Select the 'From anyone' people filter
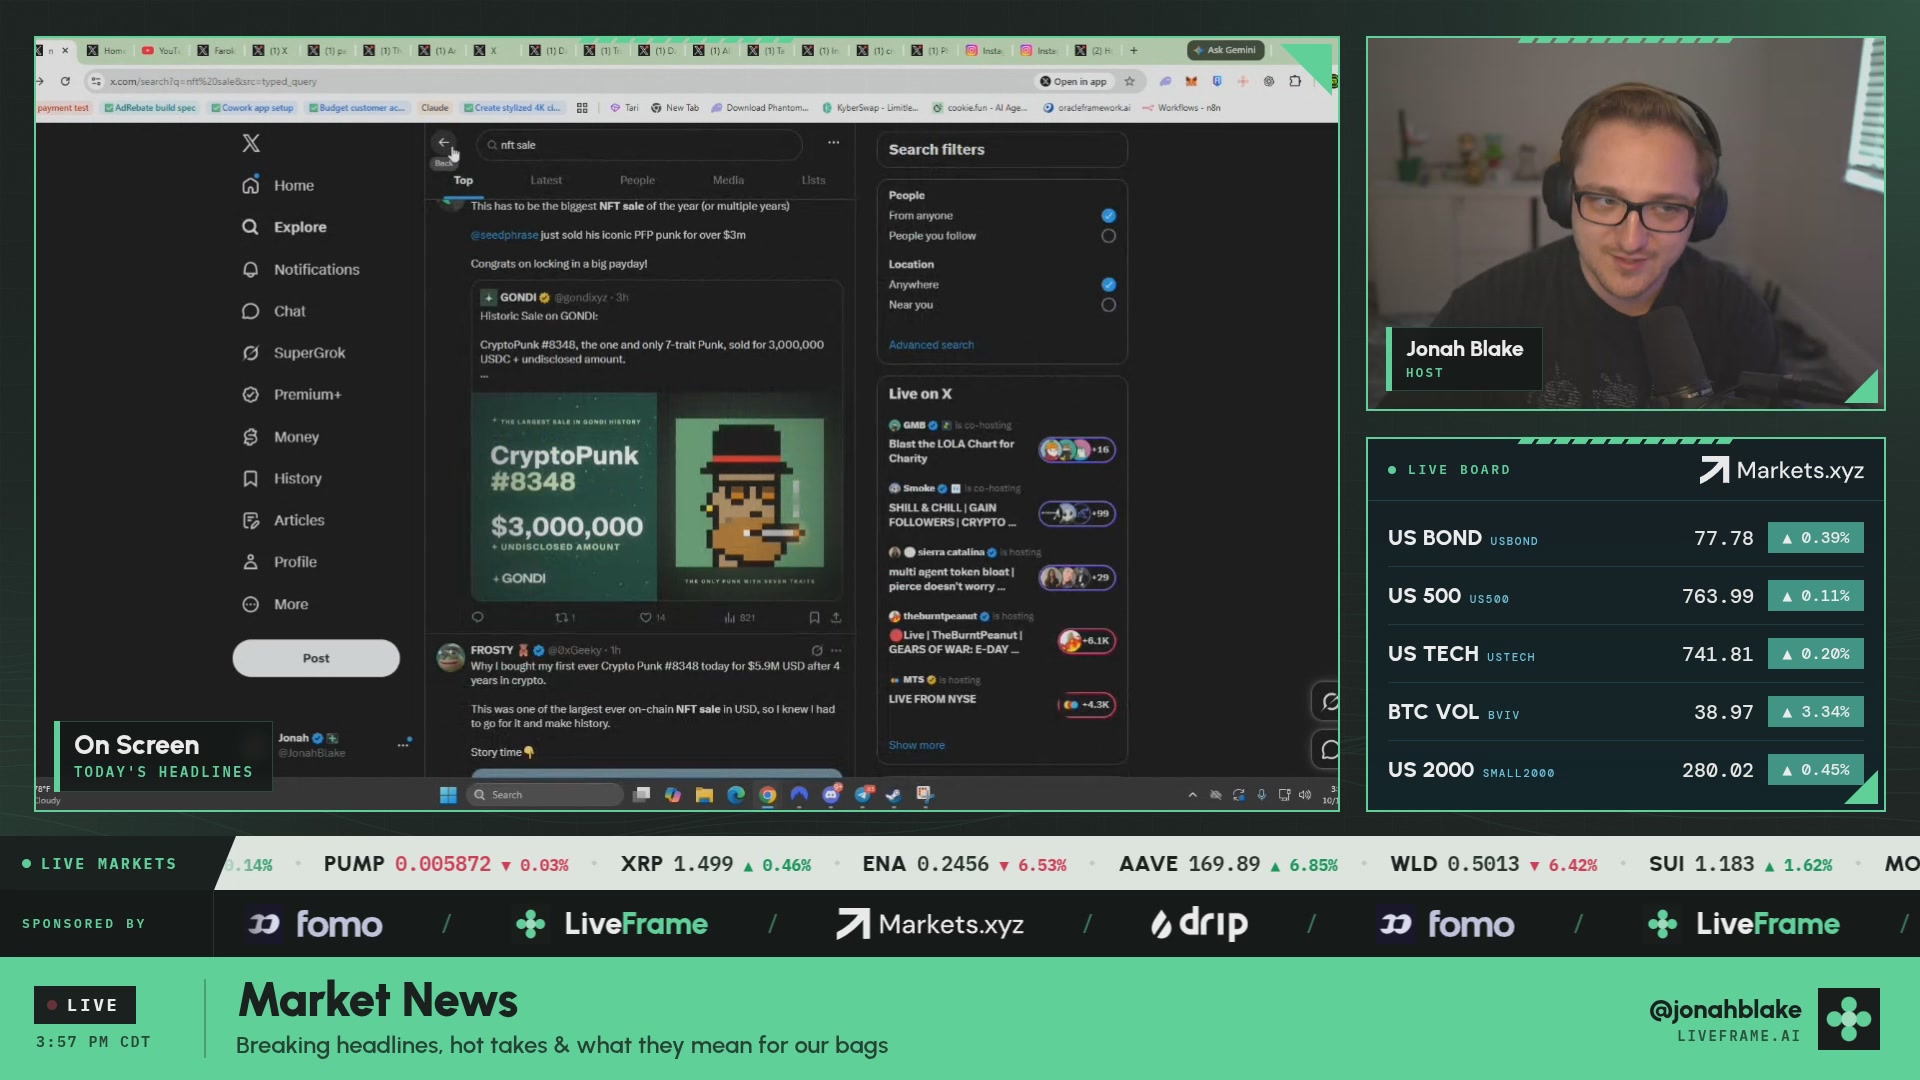The image size is (1920, 1080). [1108, 216]
